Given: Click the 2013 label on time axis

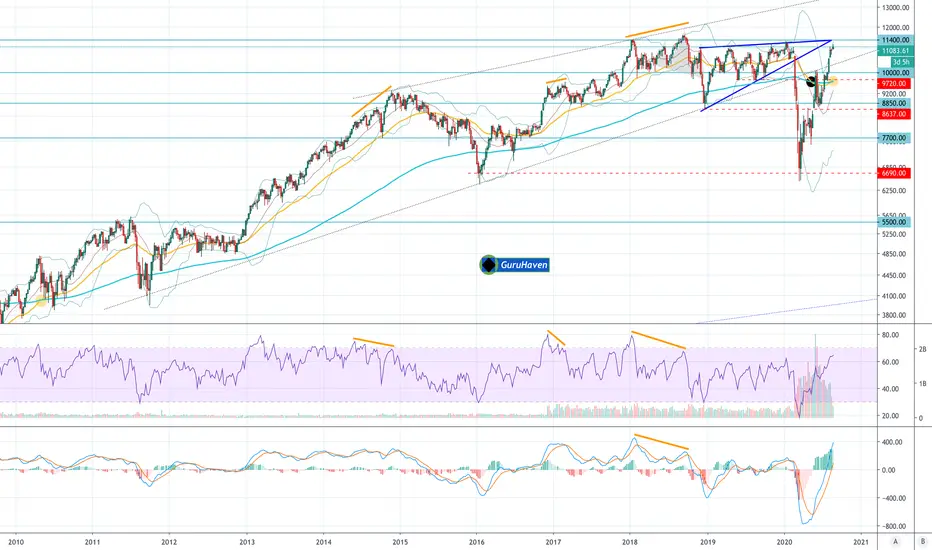Looking at the screenshot, I should (247, 542).
